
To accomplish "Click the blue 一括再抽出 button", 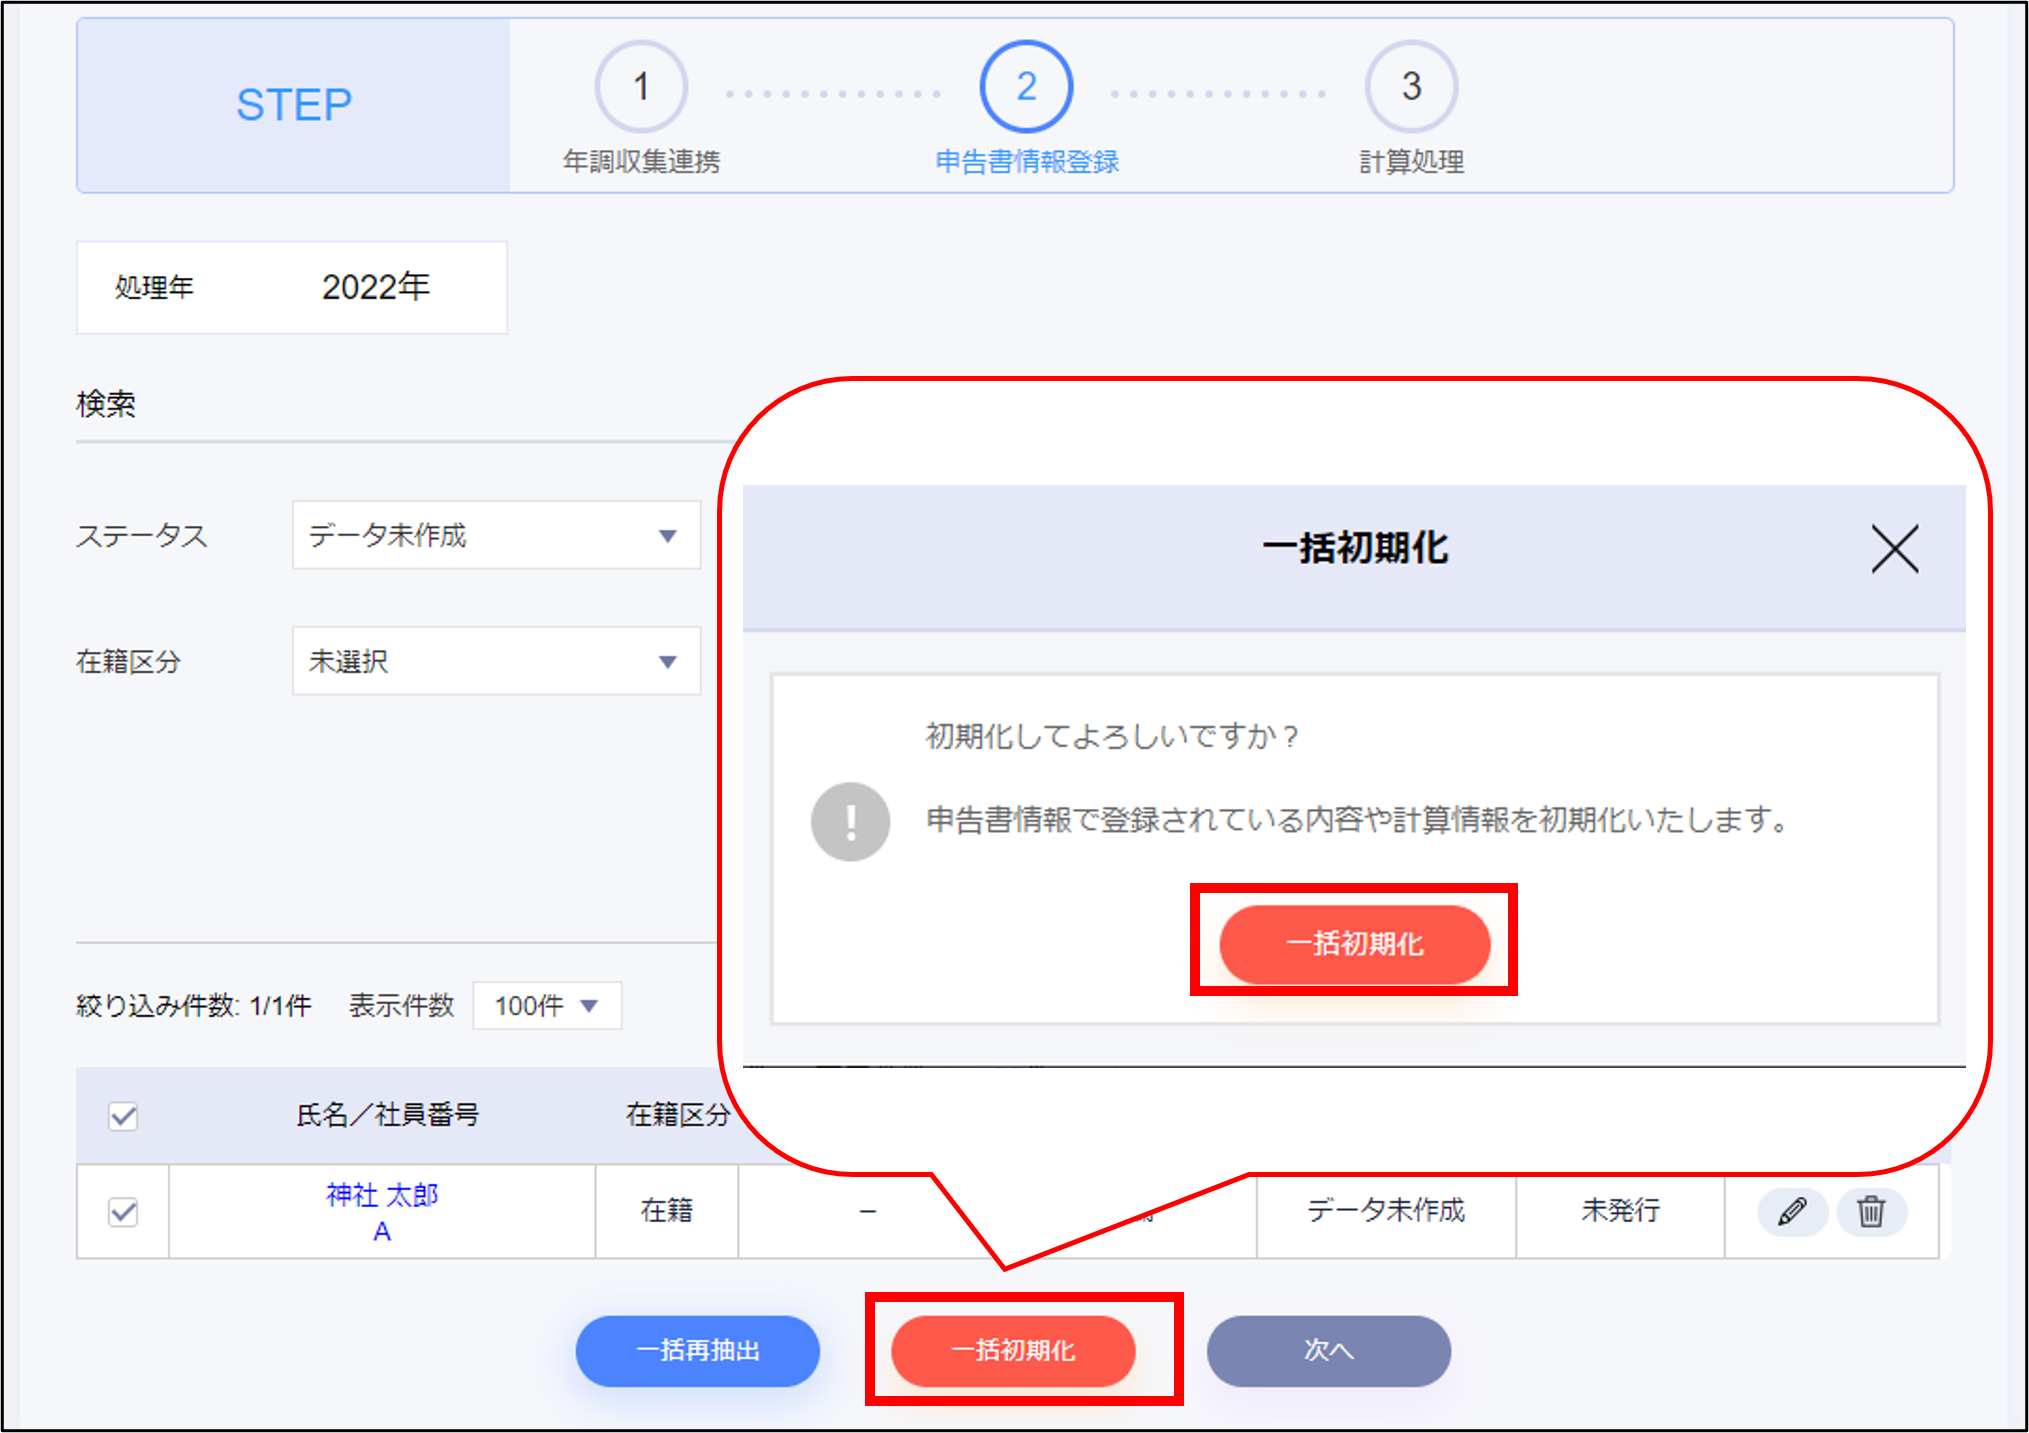I will click(x=697, y=1351).
